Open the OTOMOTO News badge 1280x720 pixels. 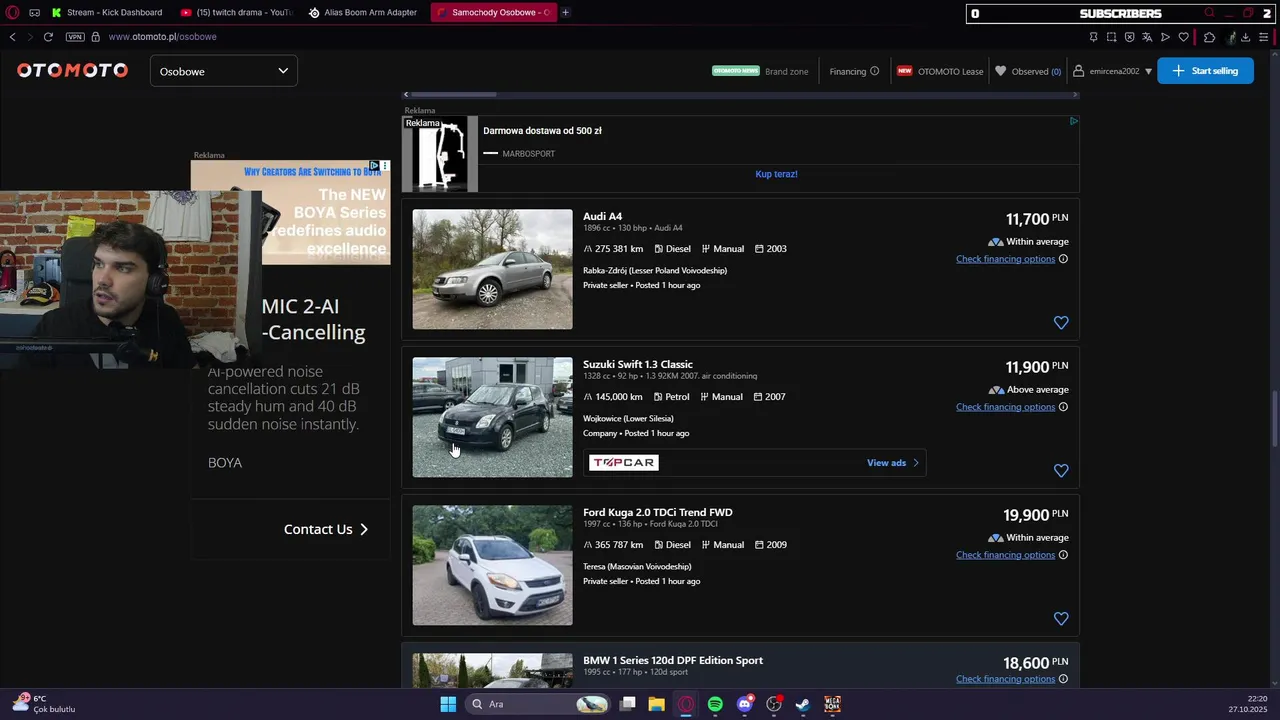736,71
